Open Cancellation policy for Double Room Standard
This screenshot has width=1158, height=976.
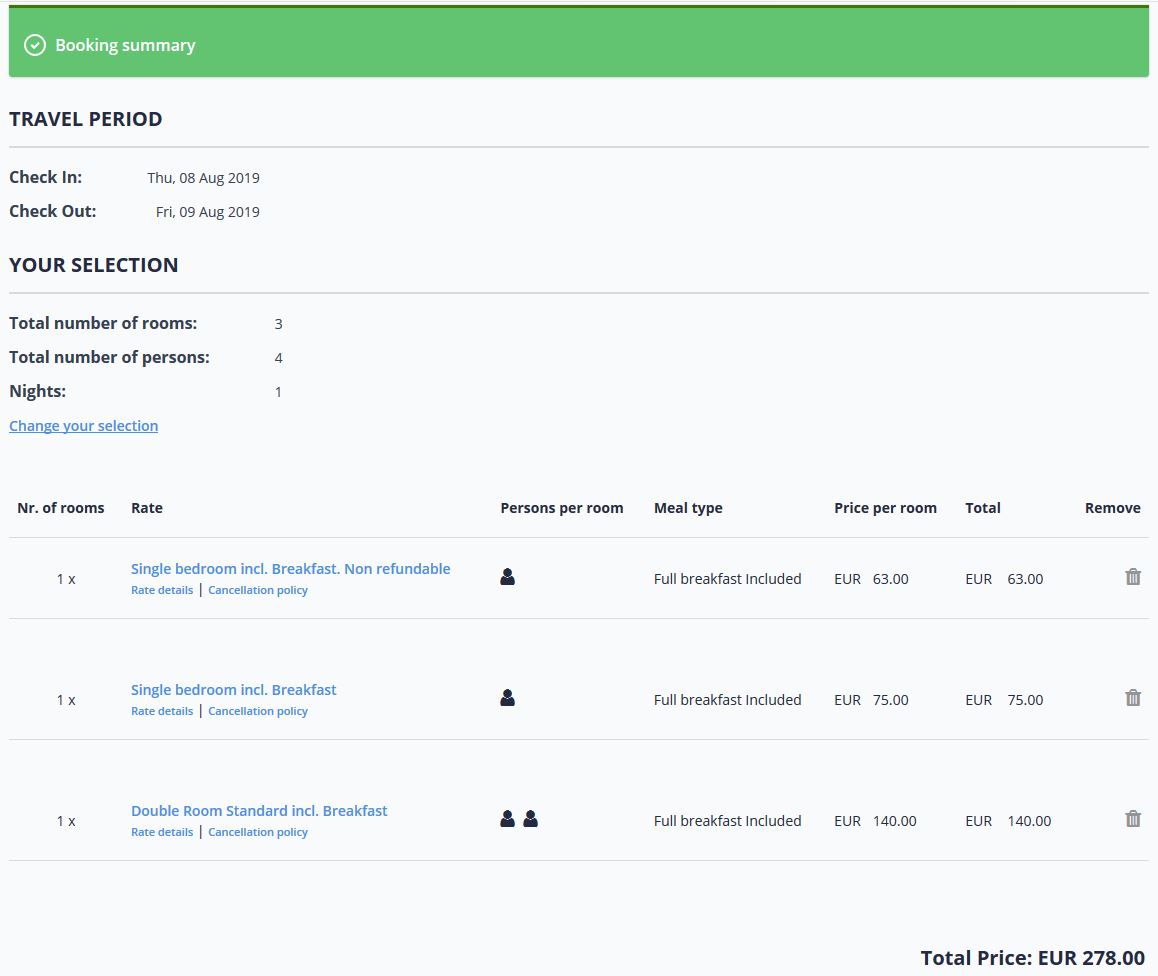pos(257,832)
